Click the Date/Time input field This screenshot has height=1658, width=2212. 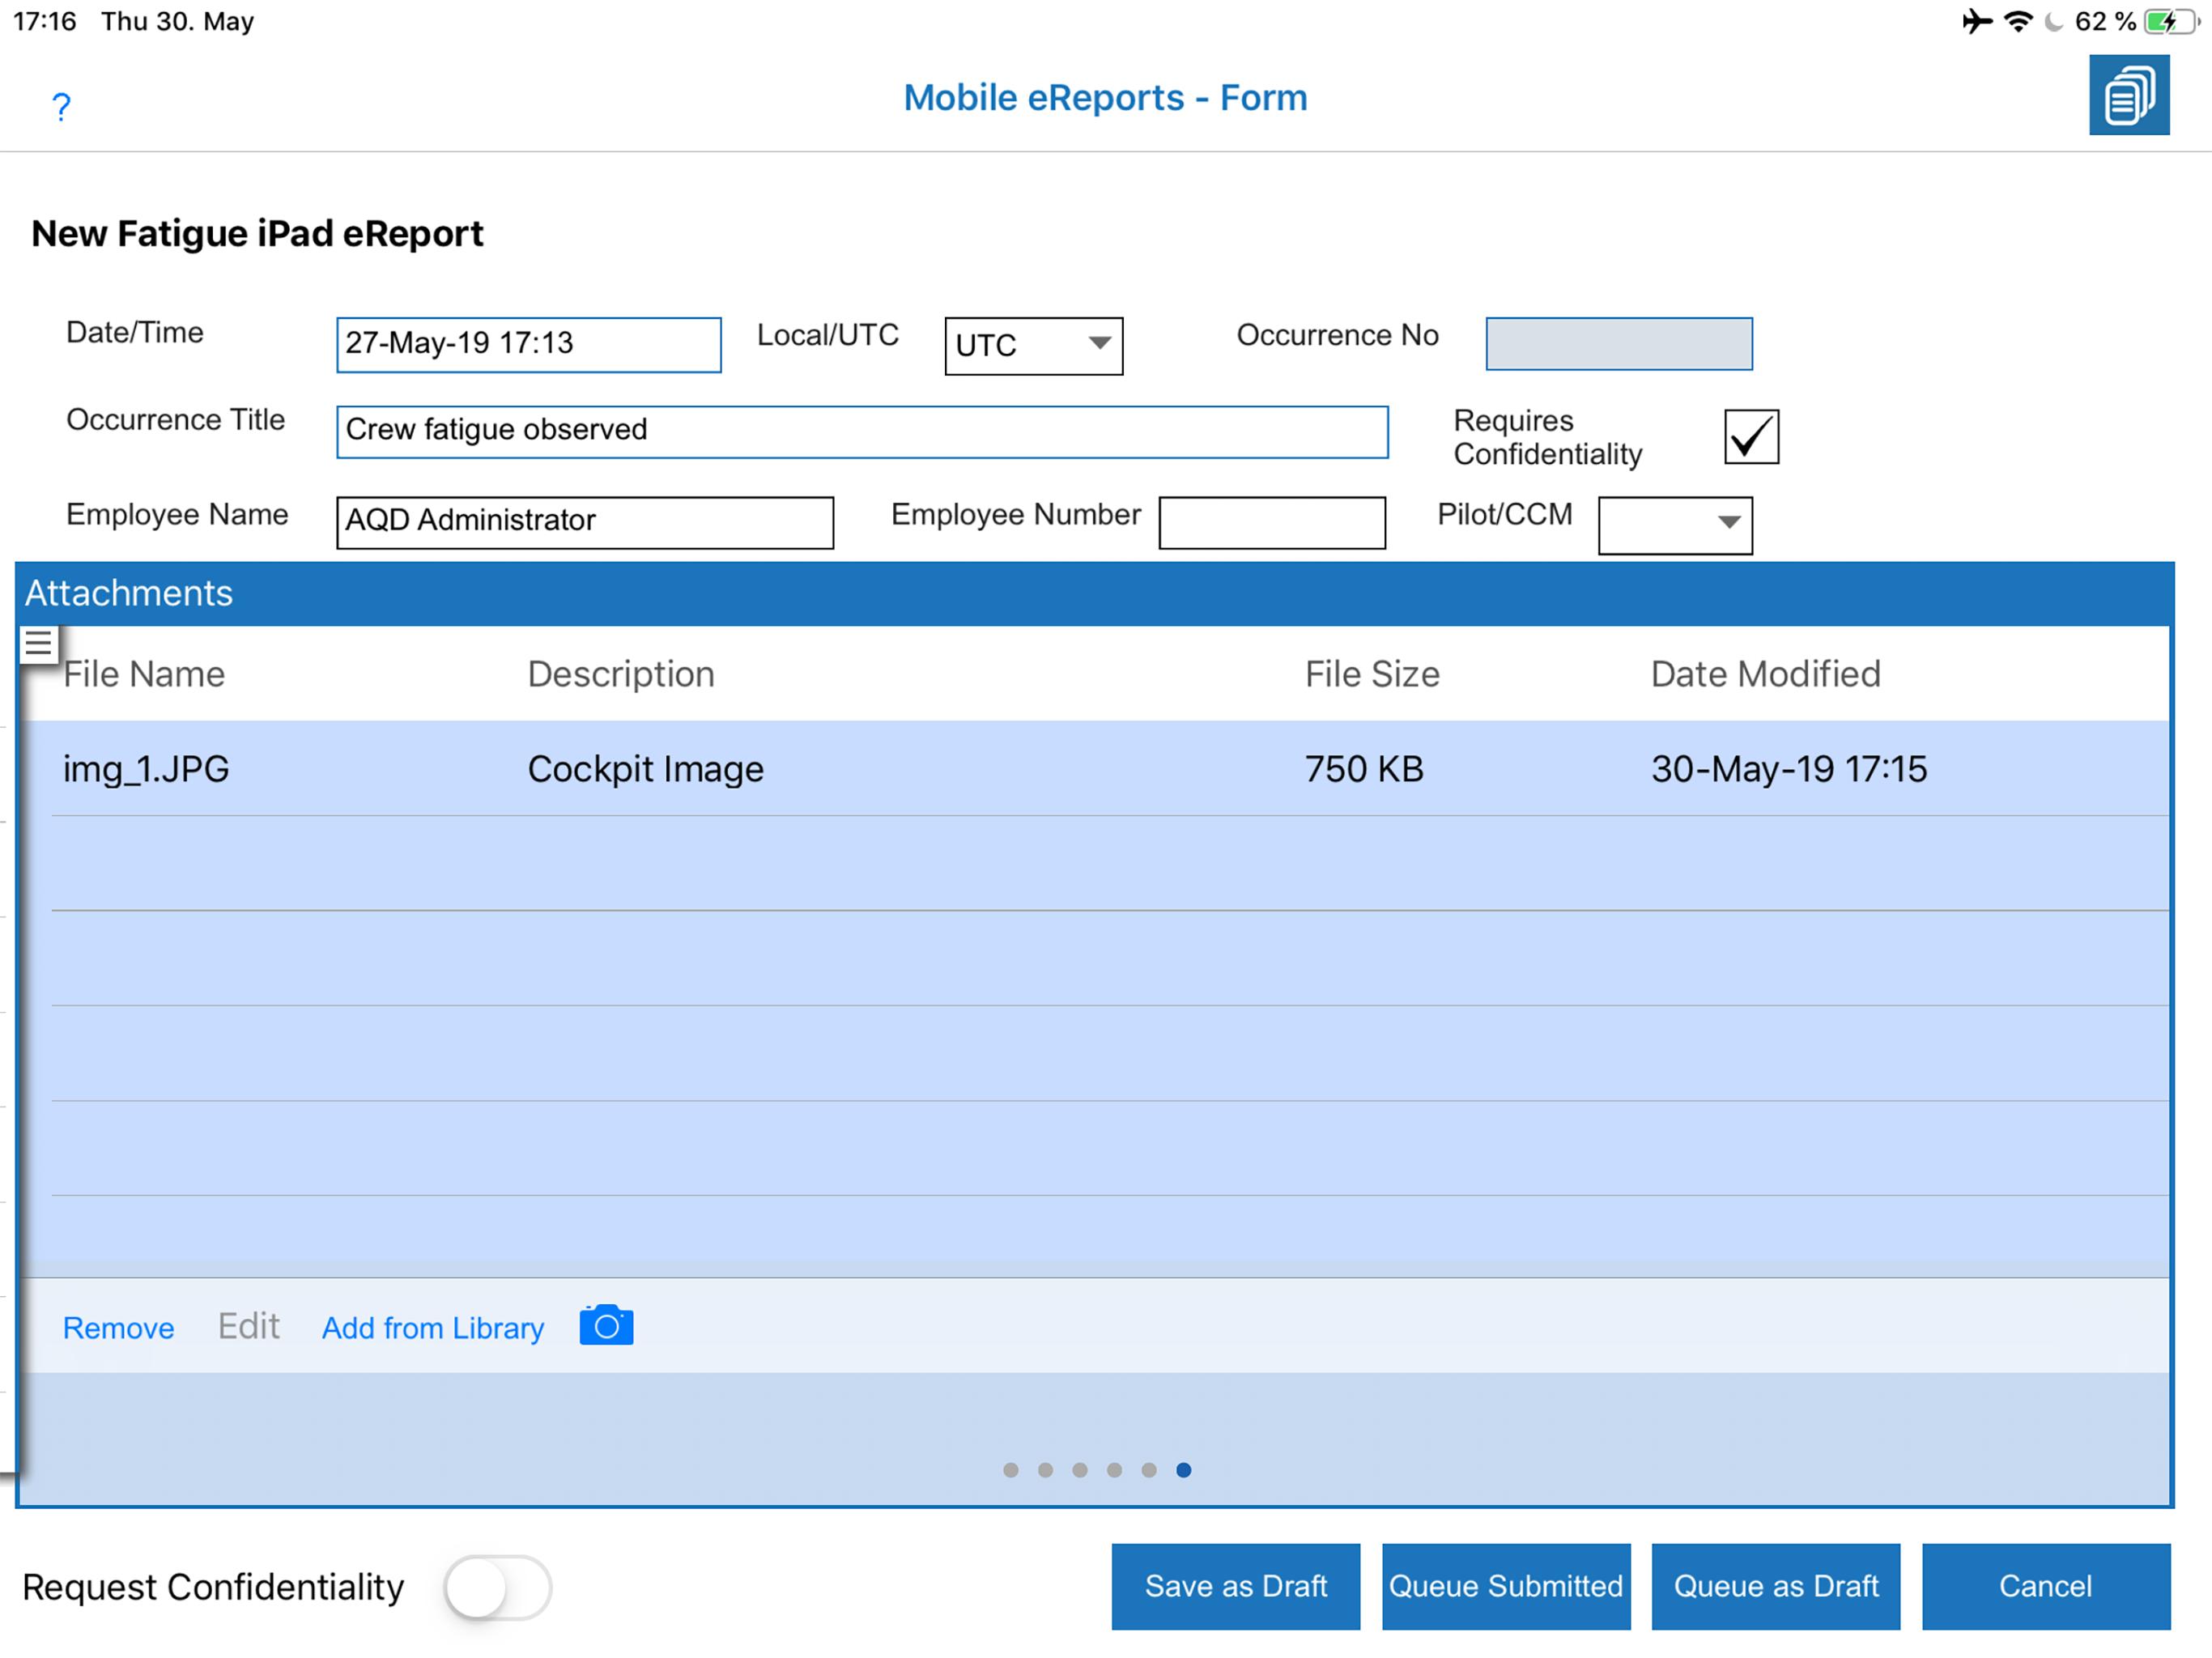tap(528, 345)
